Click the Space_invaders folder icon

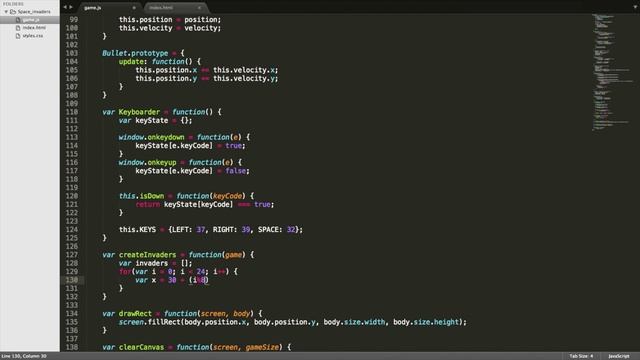tap(13, 12)
